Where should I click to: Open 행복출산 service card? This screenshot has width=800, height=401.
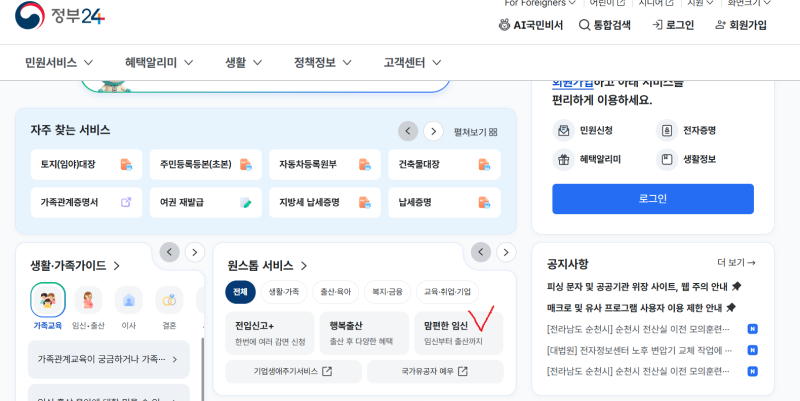(x=364, y=333)
